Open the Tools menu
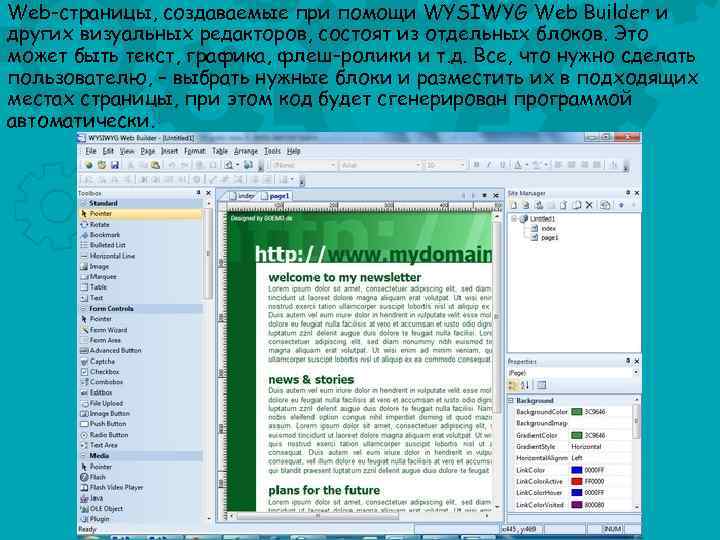This screenshot has height=540, width=720. [272, 151]
